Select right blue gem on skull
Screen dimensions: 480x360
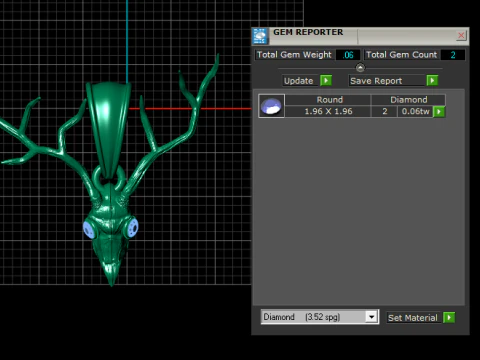132,227
